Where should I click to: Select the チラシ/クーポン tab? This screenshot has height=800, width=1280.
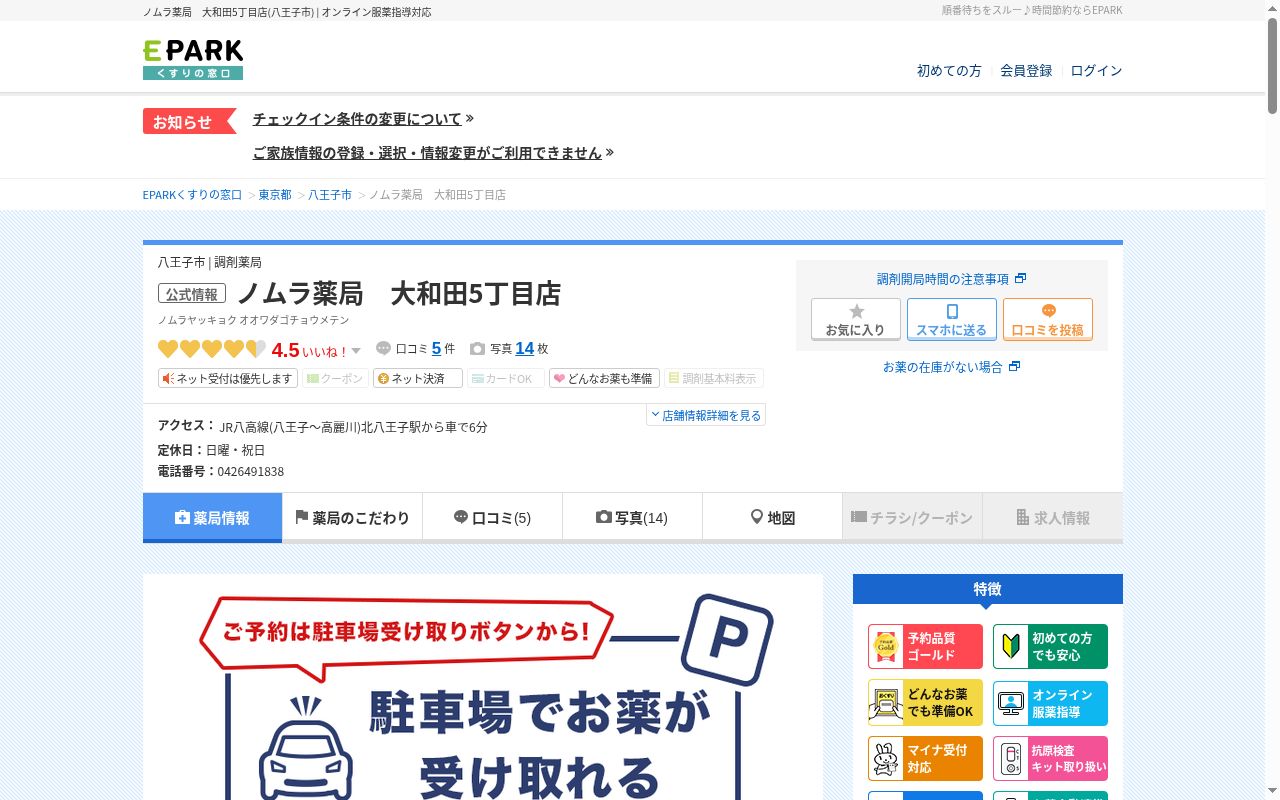[x=912, y=518]
